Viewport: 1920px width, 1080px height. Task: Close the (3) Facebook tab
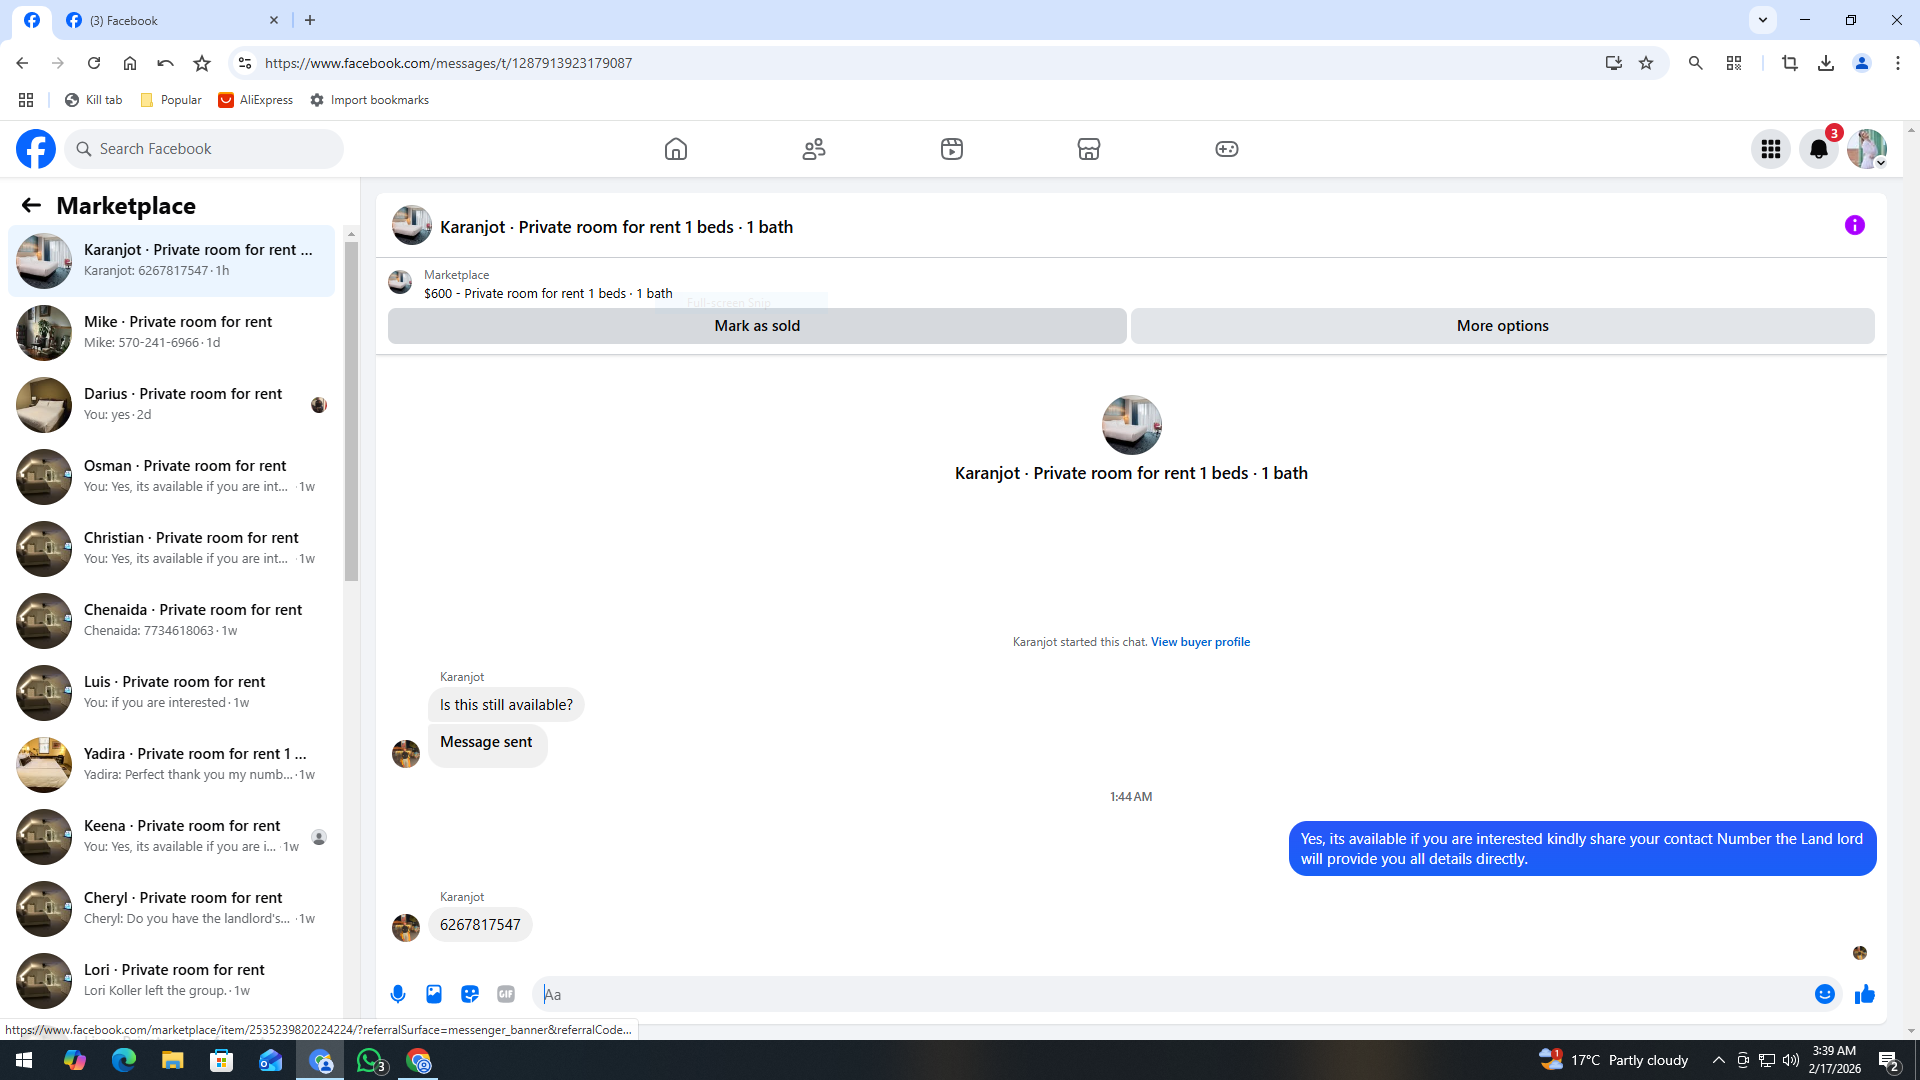274,20
